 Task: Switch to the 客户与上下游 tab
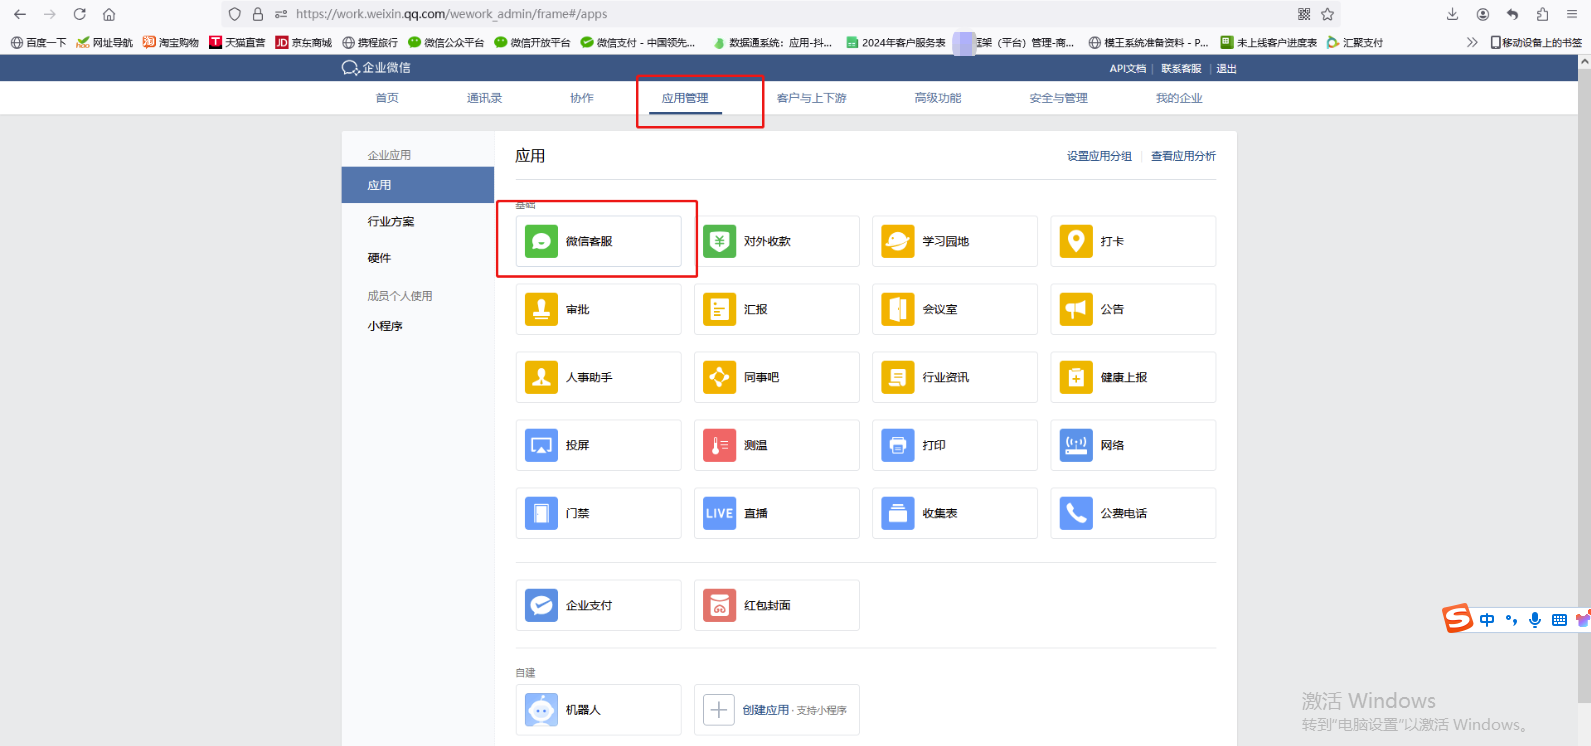(x=811, y=98)
